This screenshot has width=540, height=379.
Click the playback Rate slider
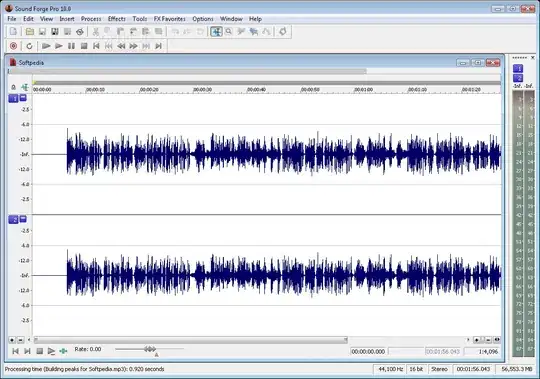[x=149, y=349]
